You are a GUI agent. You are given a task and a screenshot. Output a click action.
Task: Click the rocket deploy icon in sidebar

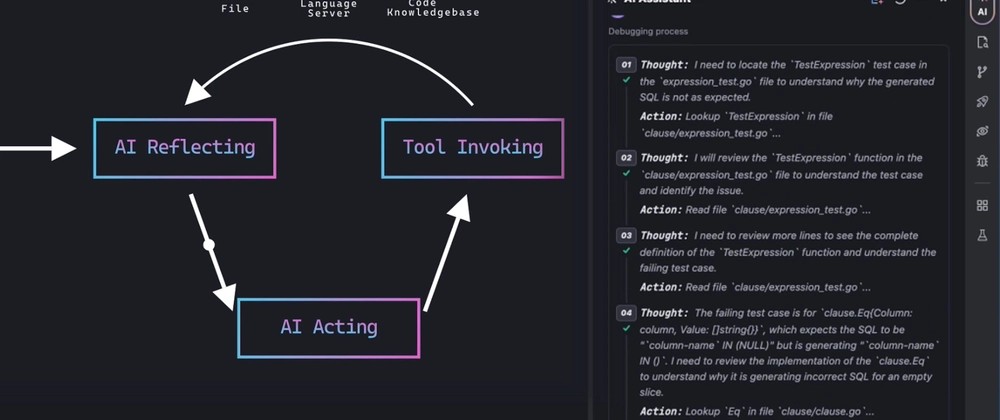coord(981,102)
